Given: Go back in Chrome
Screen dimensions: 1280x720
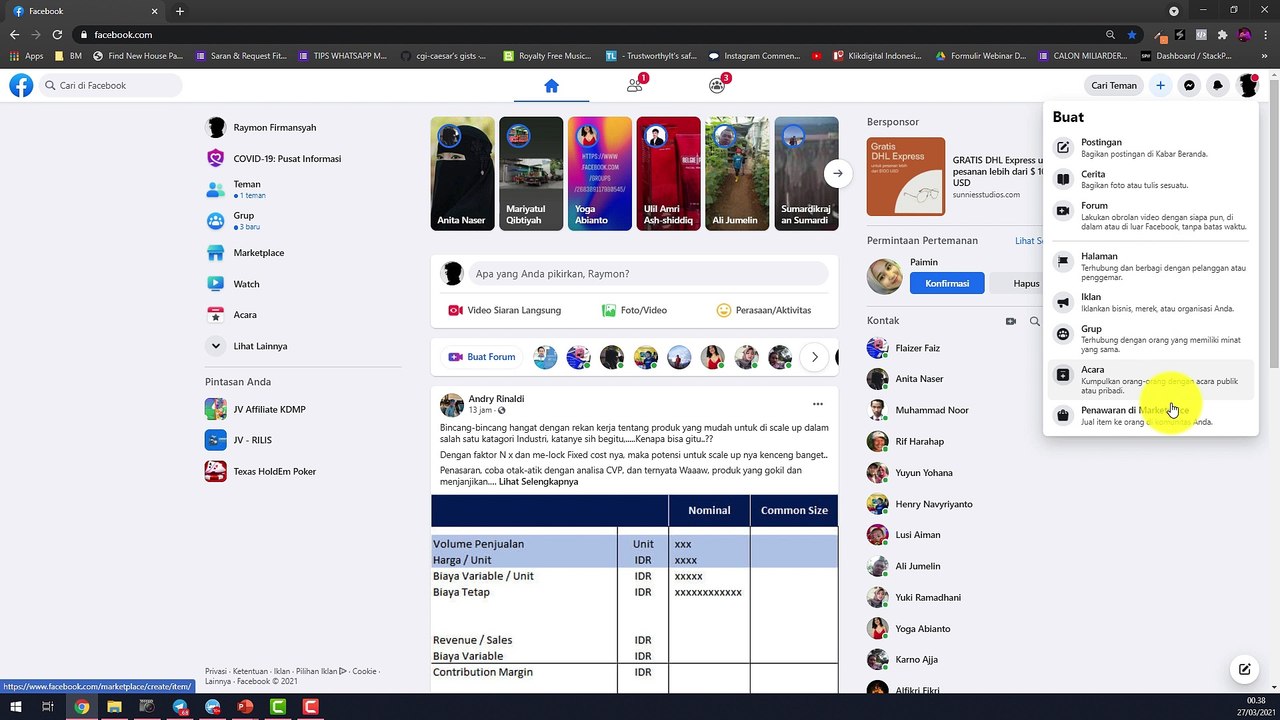Looking at the screenshot, I should 14,34.
